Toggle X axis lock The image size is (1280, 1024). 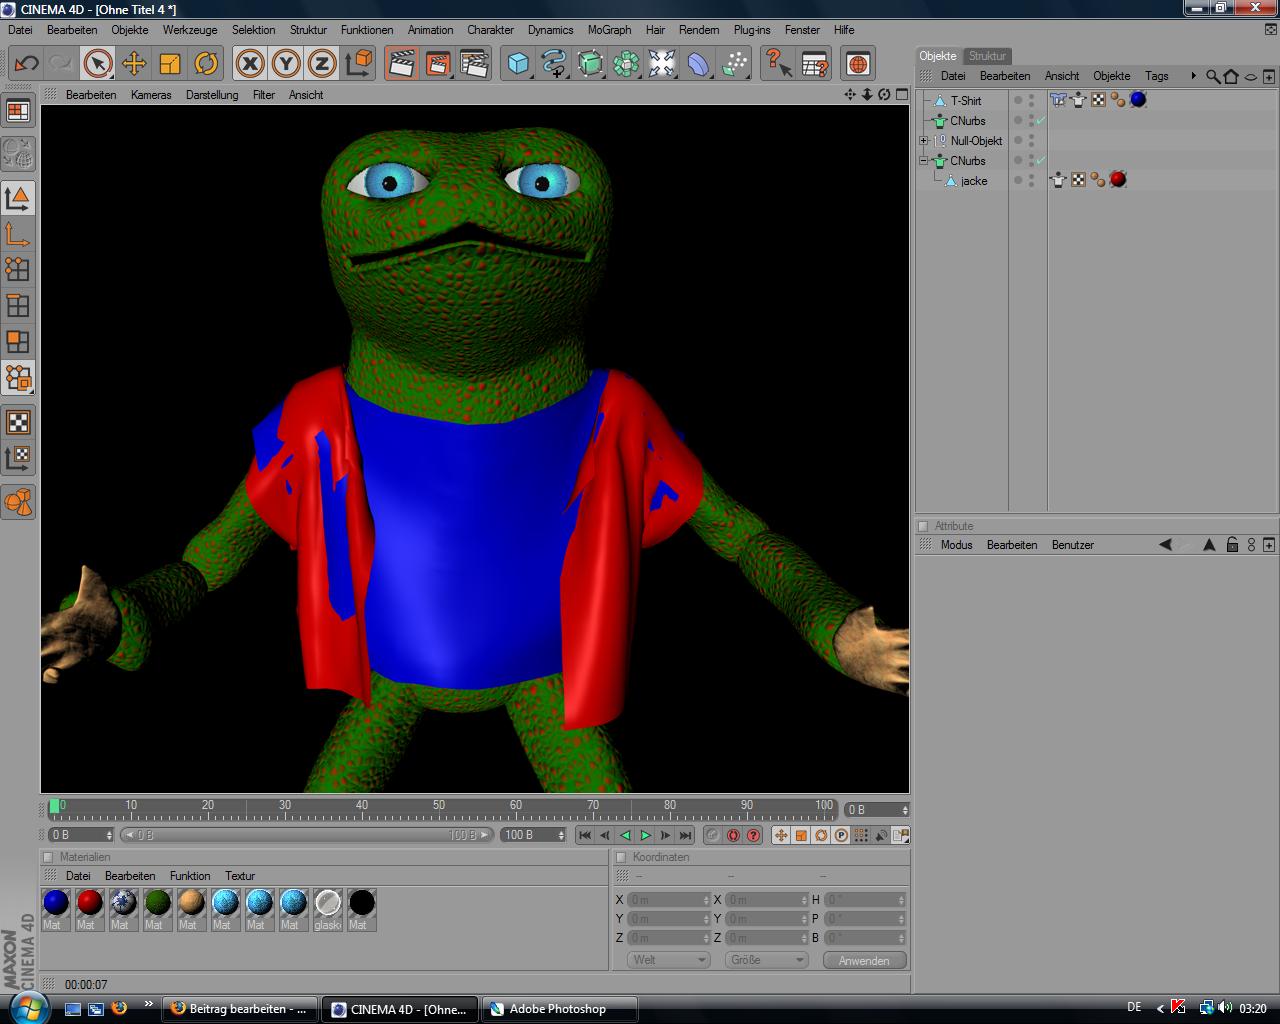(250, 64)
